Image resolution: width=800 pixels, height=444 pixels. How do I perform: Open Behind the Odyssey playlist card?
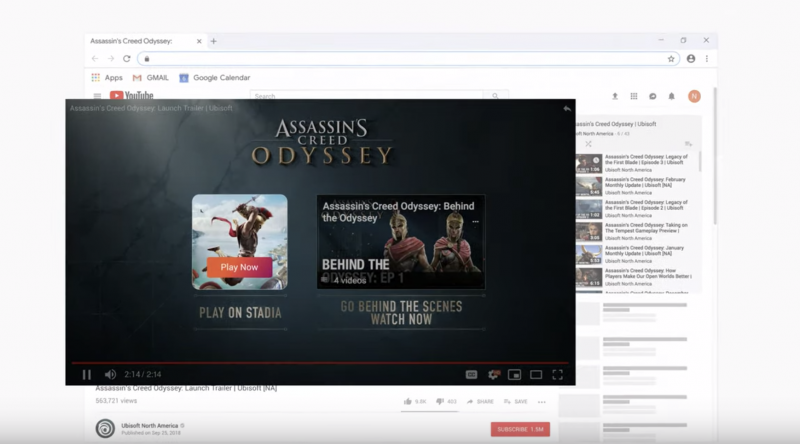click(x=401, y=242)
